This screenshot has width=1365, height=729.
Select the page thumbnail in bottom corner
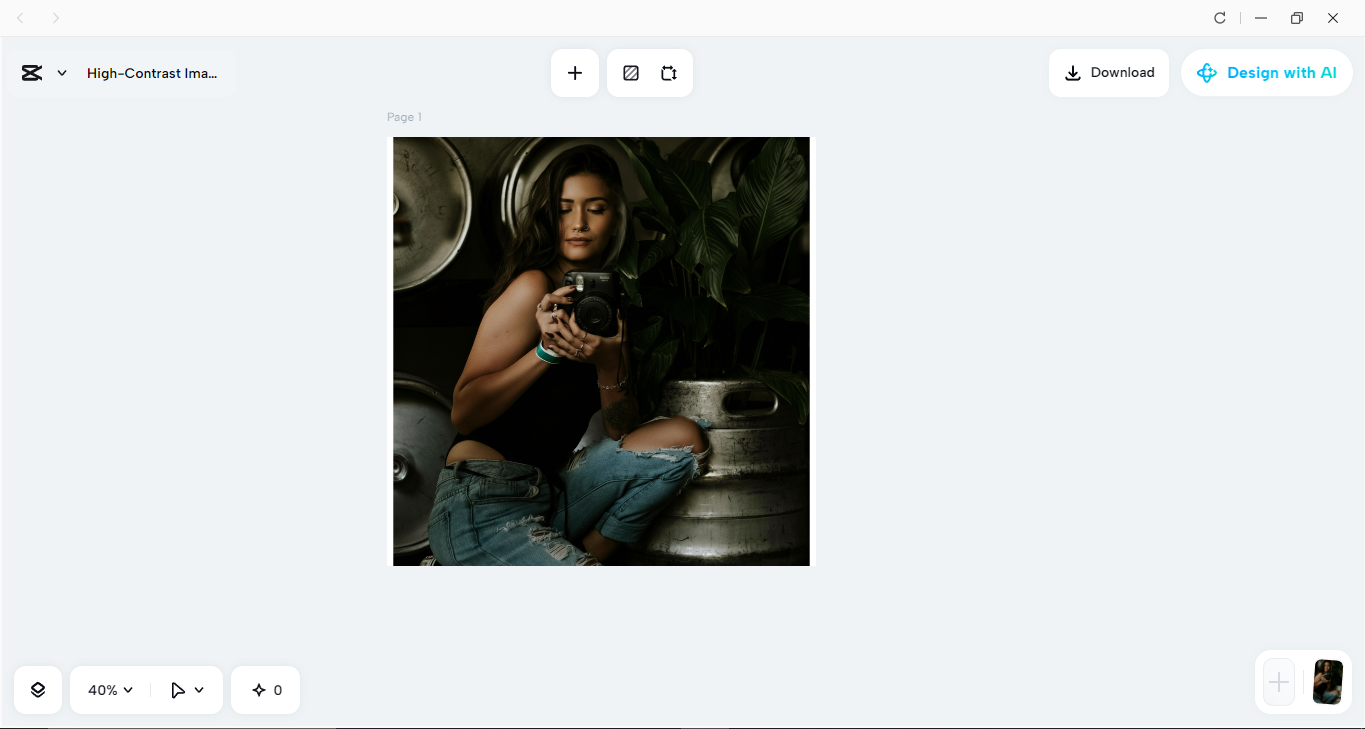1328,682
